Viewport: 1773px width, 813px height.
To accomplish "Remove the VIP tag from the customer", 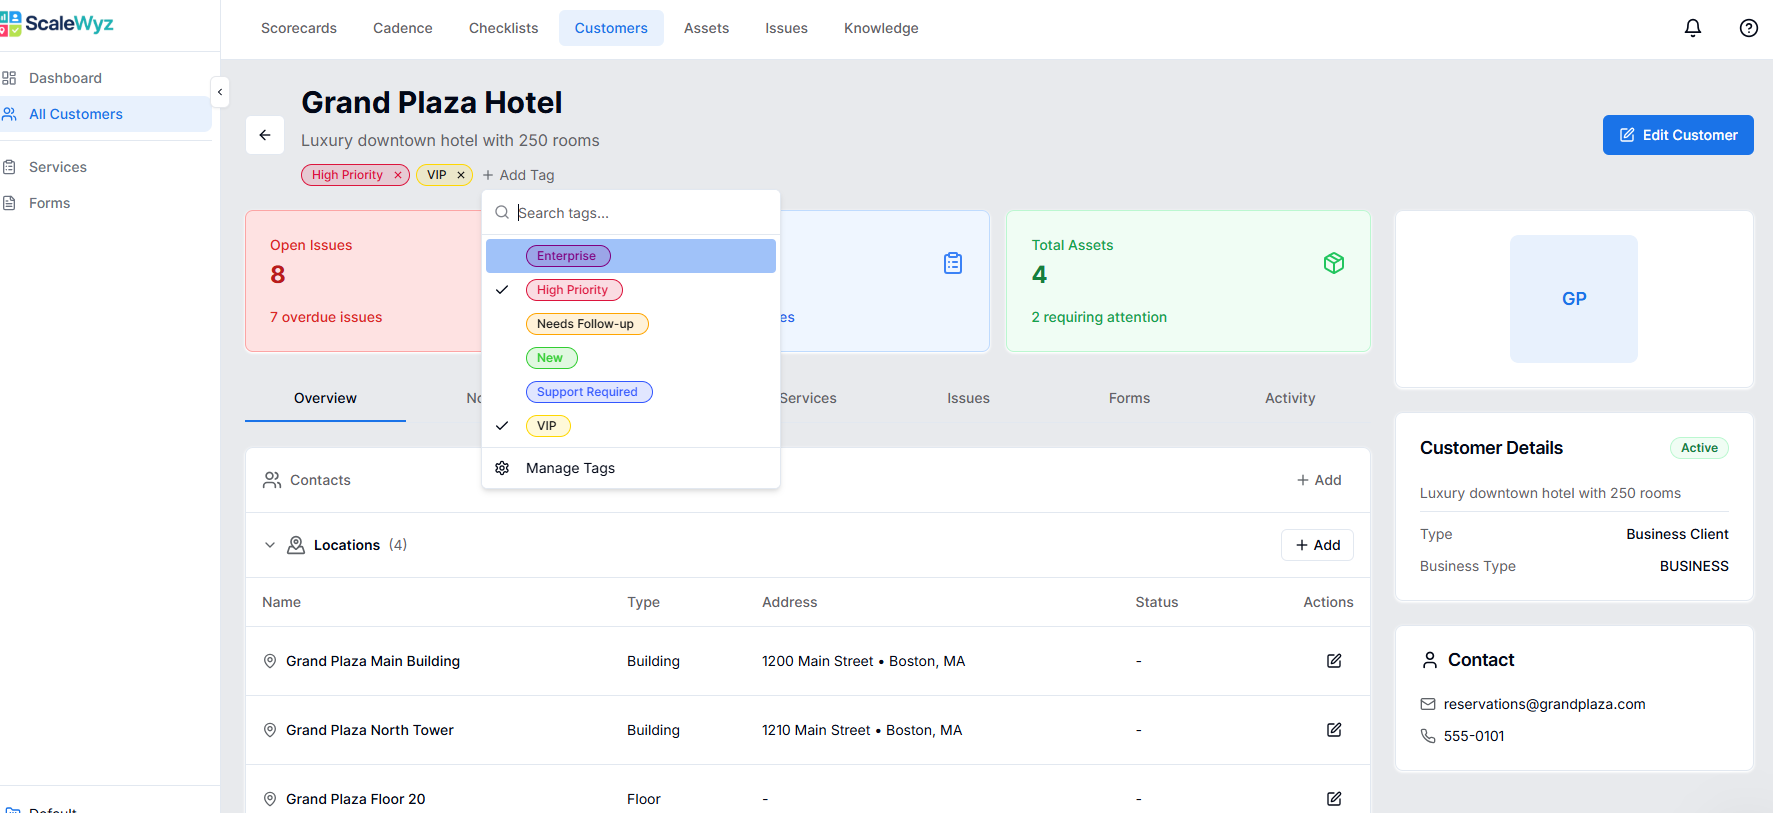I will tap(461, 175).
